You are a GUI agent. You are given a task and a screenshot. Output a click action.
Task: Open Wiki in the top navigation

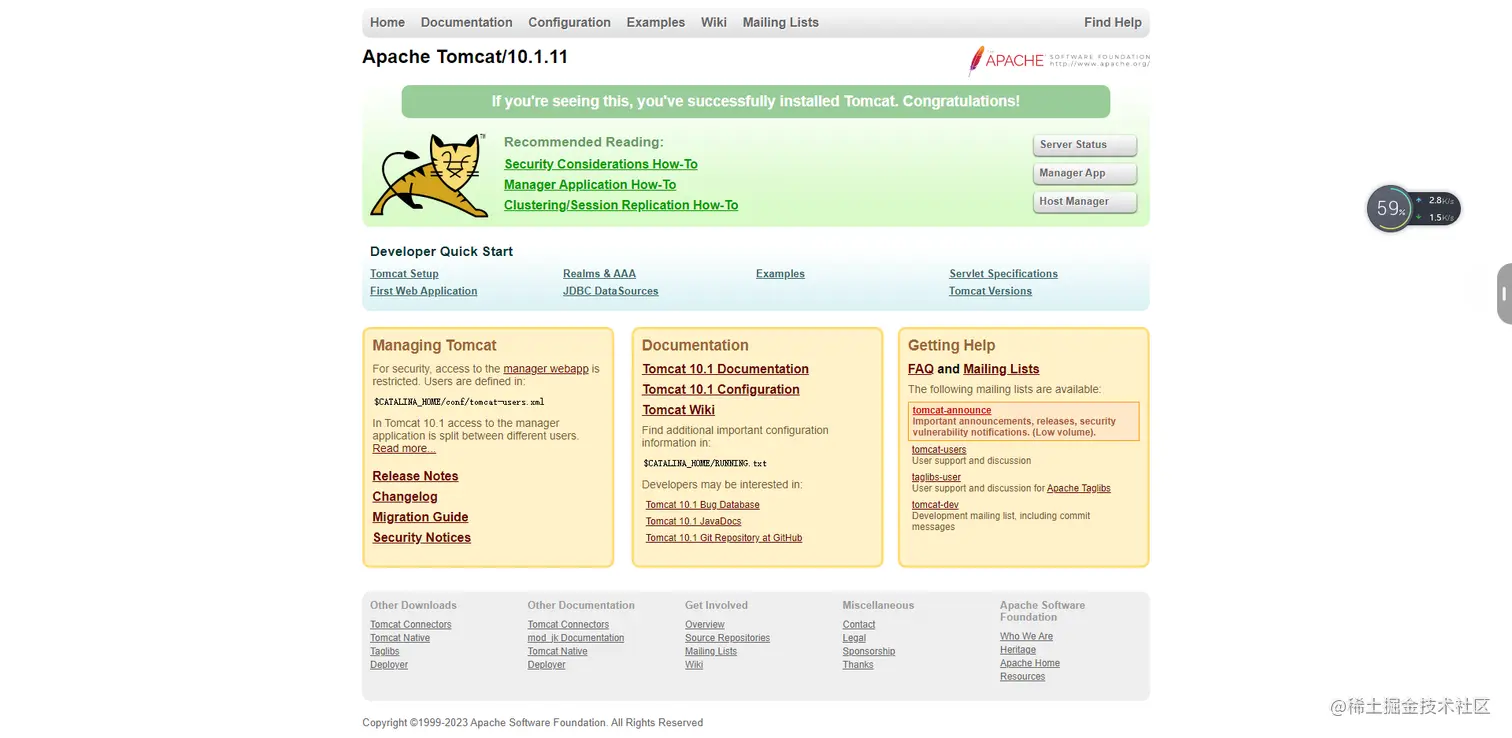714,22
